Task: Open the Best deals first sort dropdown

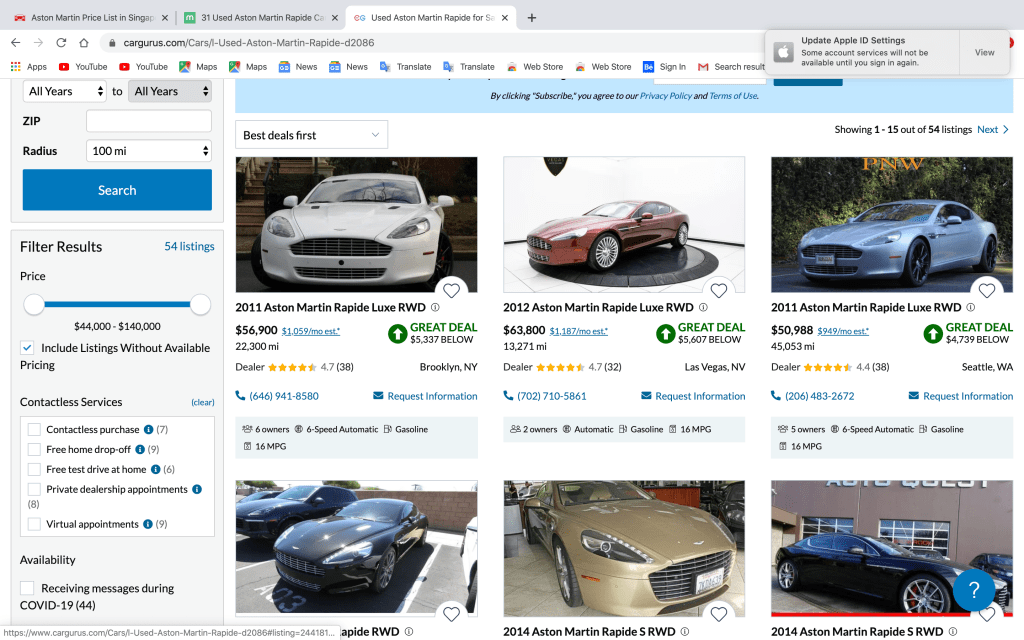Action: click(x=311, y=135)
